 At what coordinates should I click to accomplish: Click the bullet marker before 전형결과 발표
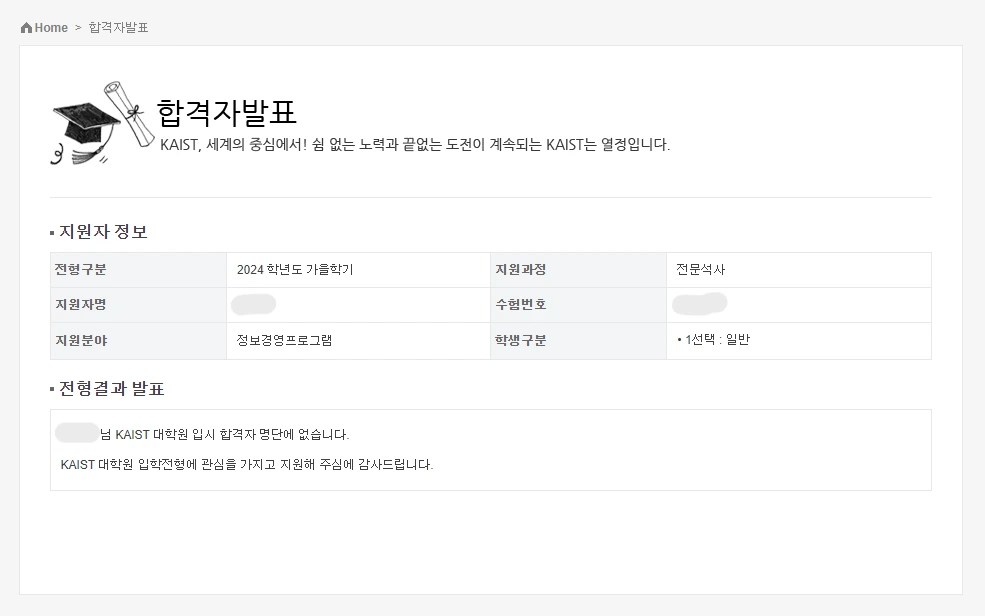click(49, 388)
